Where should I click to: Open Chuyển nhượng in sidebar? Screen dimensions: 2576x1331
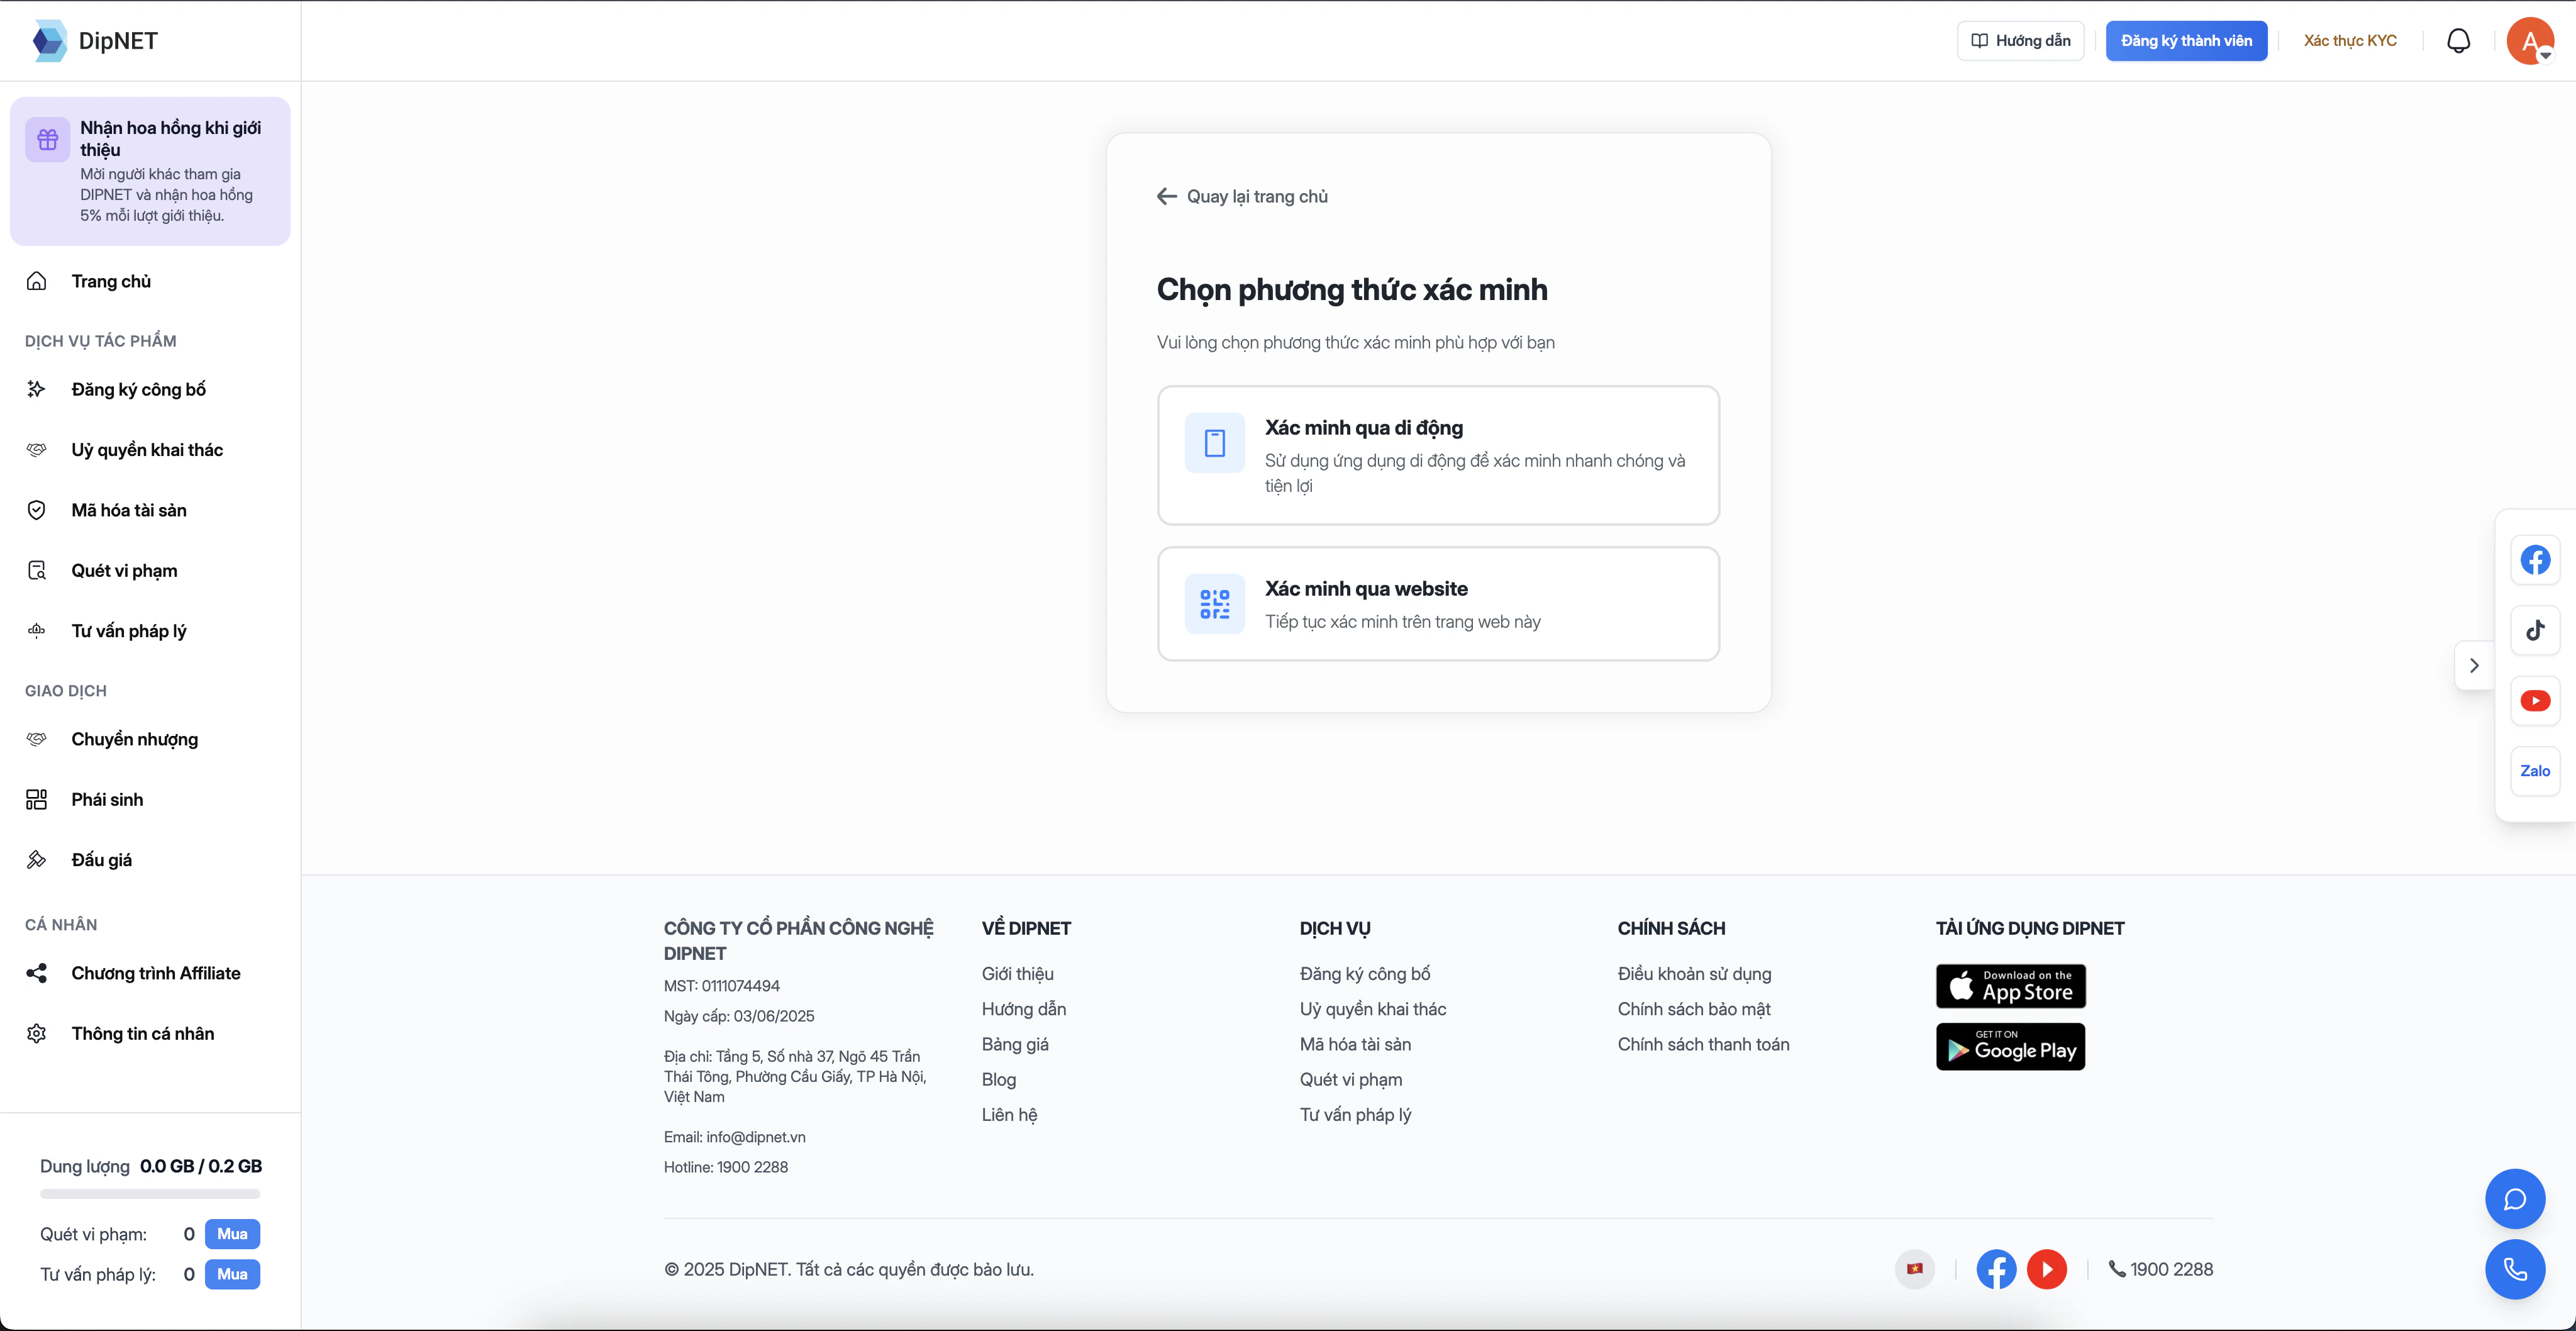pos(150,739)
